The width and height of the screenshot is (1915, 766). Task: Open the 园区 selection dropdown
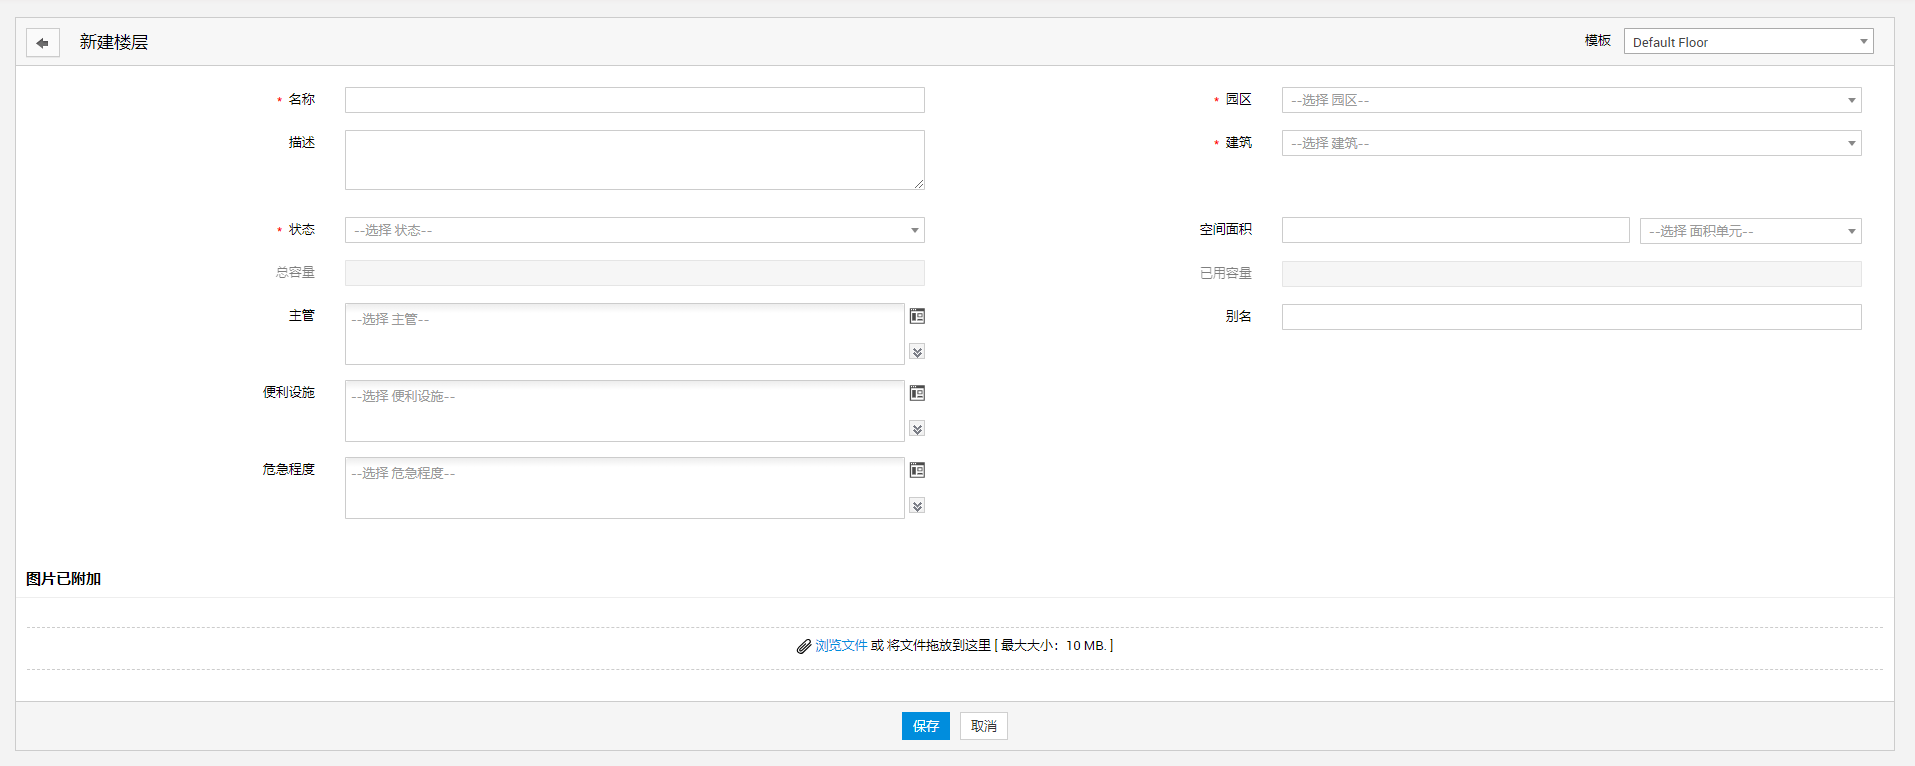[1570, 100]
